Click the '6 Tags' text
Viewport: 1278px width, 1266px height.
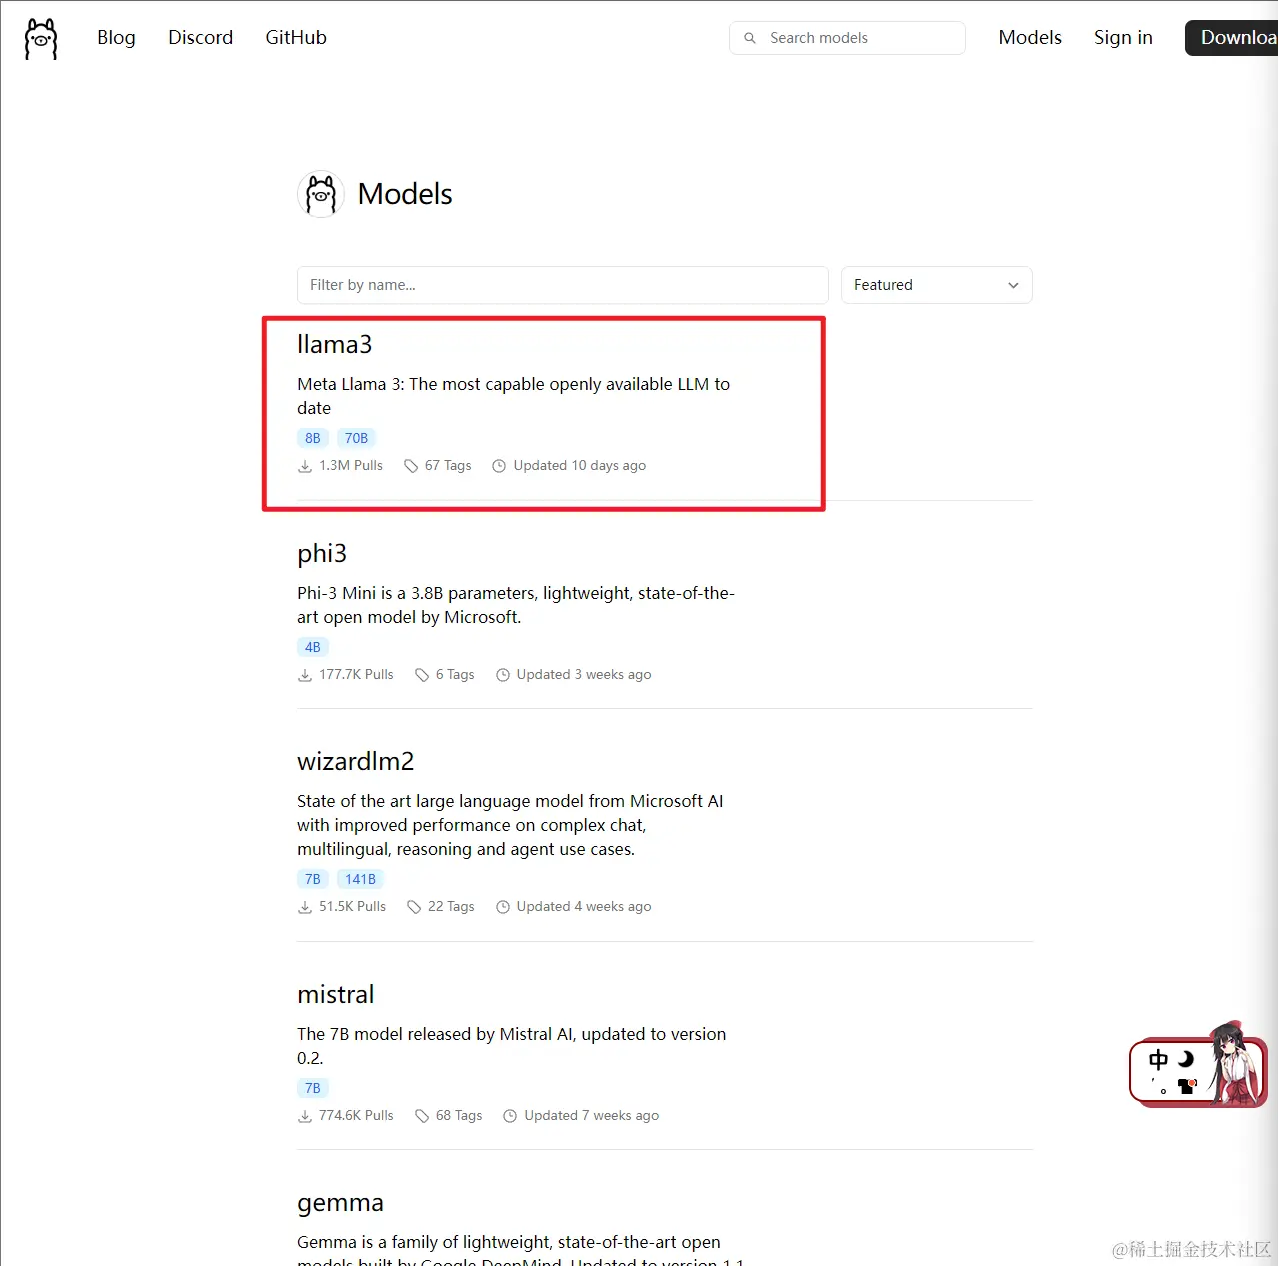[x=455, y=675]
